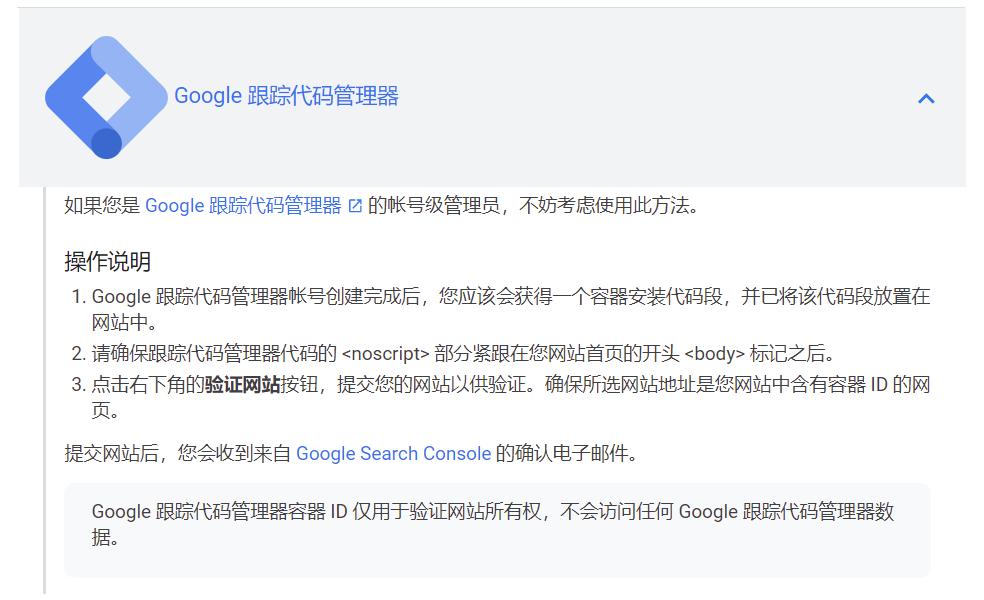Image resolution: width=984 pixels, height=600 pixels.
Task: Open the Google Search Console link
Action: tap(392, 453)
